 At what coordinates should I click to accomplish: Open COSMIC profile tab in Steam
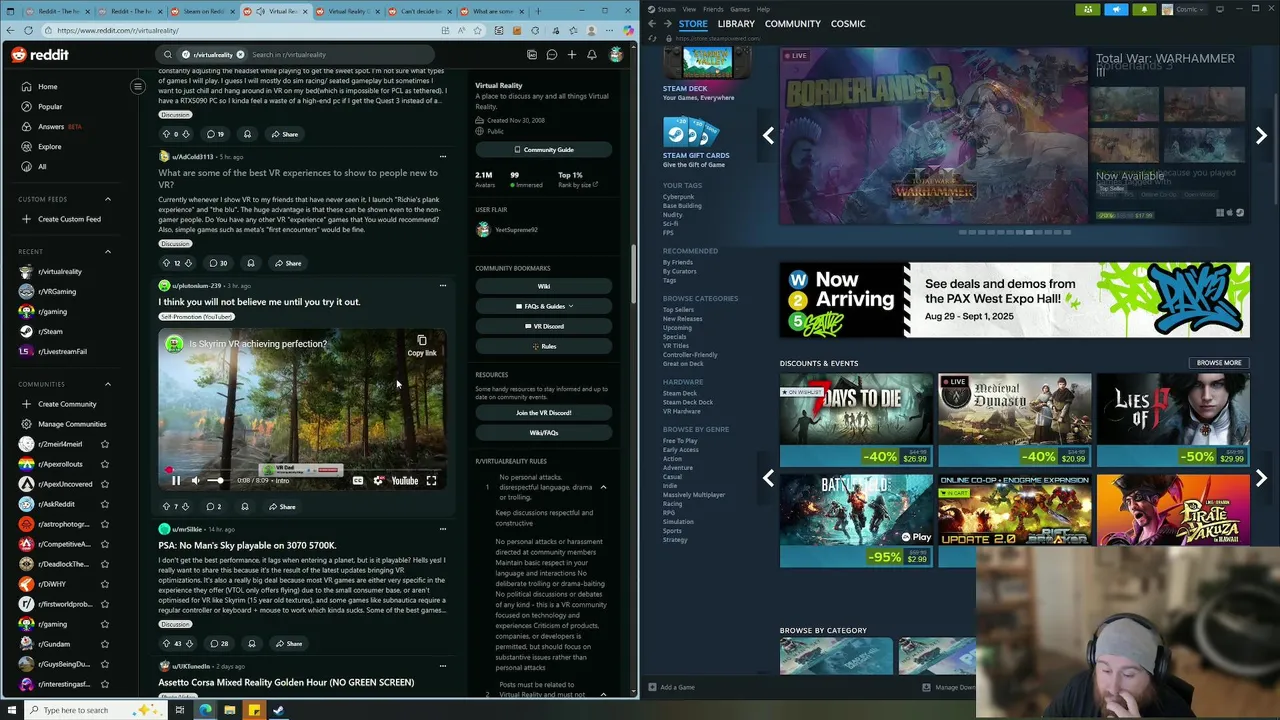pos(848,24)
